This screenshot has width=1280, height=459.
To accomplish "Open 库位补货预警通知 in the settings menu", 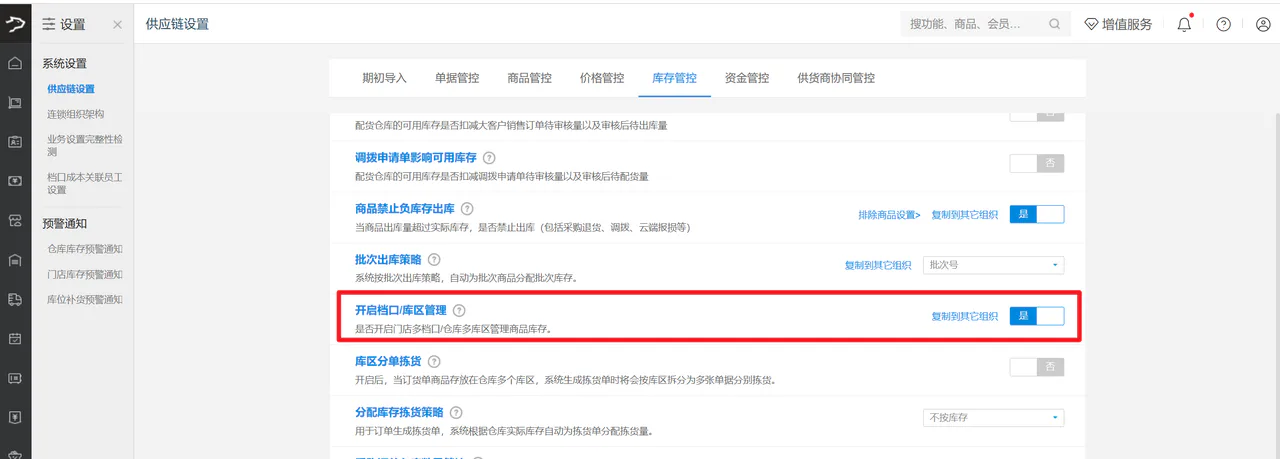I will point(84,299).
